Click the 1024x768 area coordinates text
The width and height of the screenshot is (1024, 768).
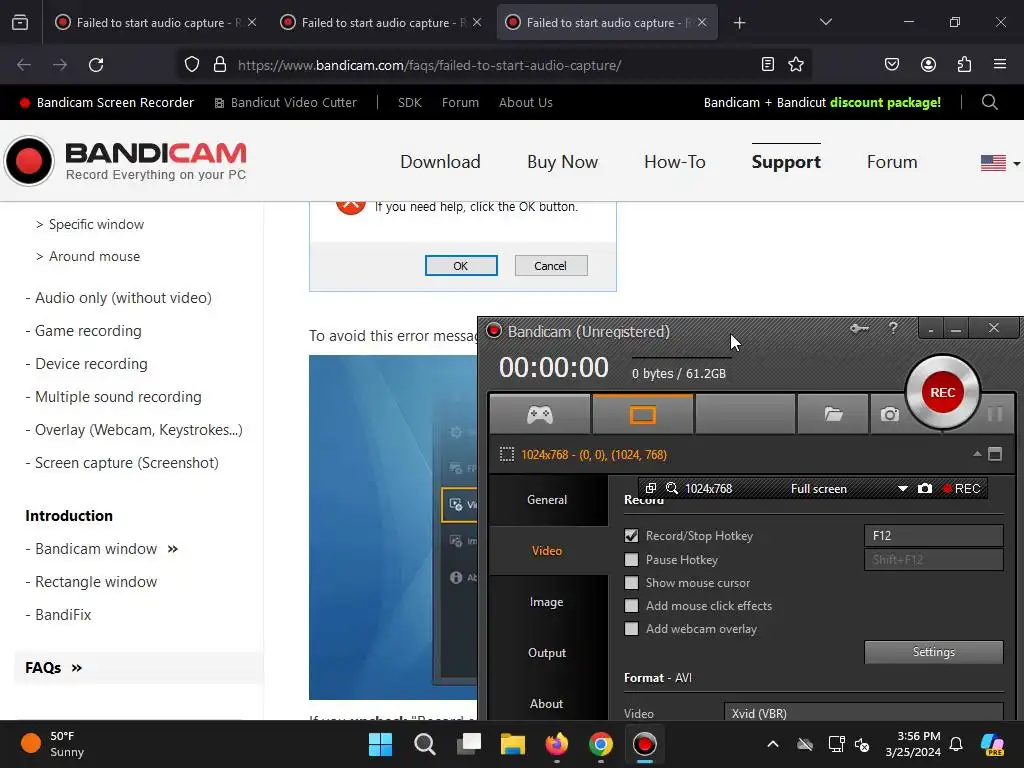coord(594,455)
